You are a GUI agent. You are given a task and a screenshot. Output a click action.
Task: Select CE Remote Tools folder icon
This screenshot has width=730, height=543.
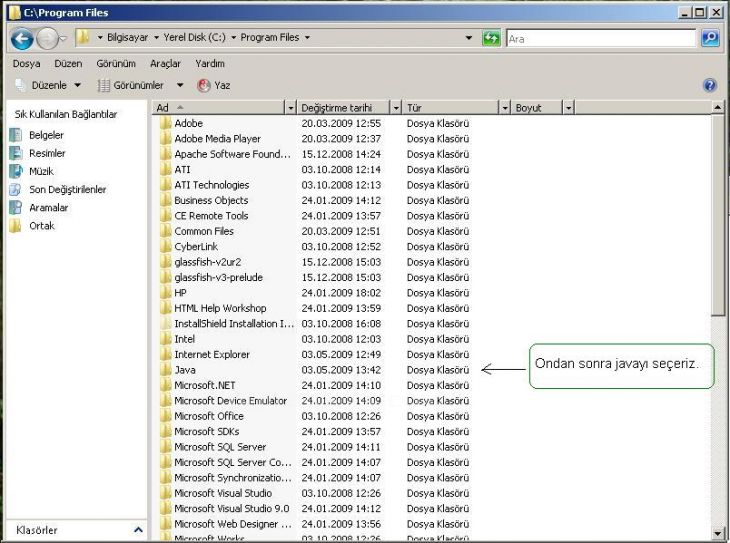(x=165, y=215)
